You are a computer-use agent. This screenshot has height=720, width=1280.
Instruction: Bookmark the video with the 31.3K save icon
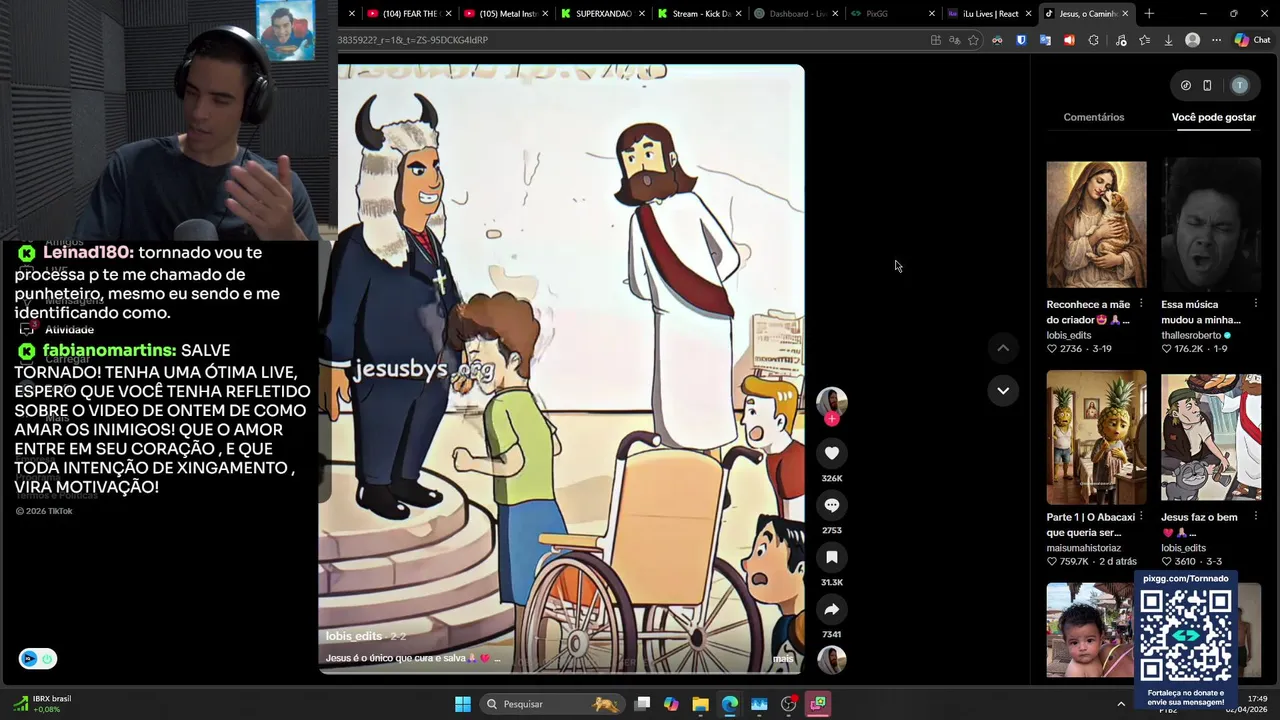[831, 557]
